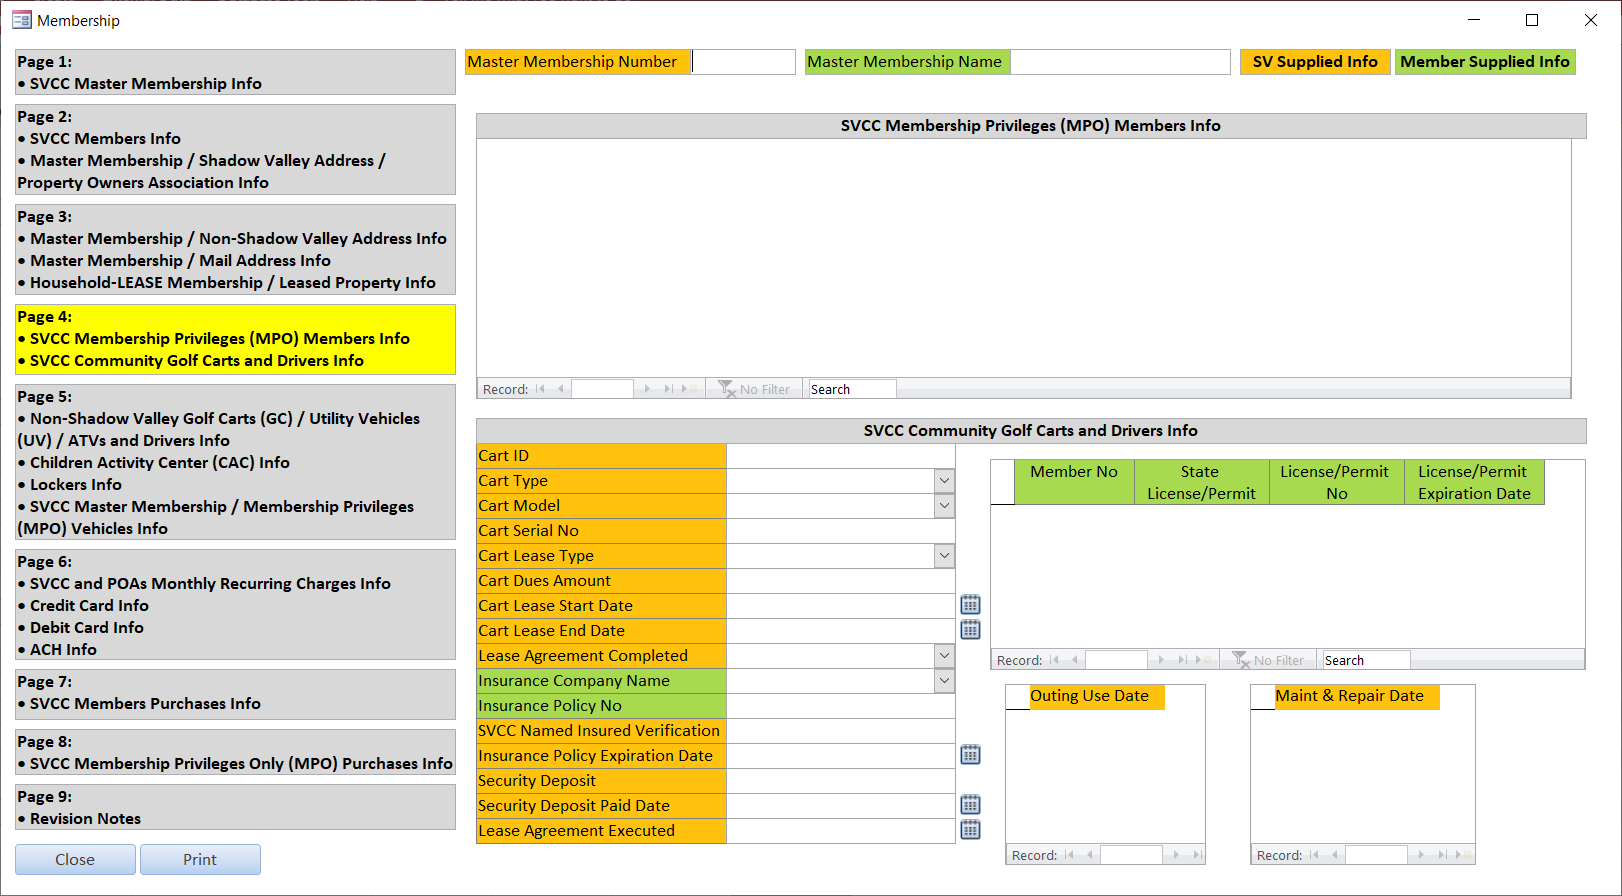Expand the Cart Type dropdown
1622x896 pixels.
click(944, 481)
